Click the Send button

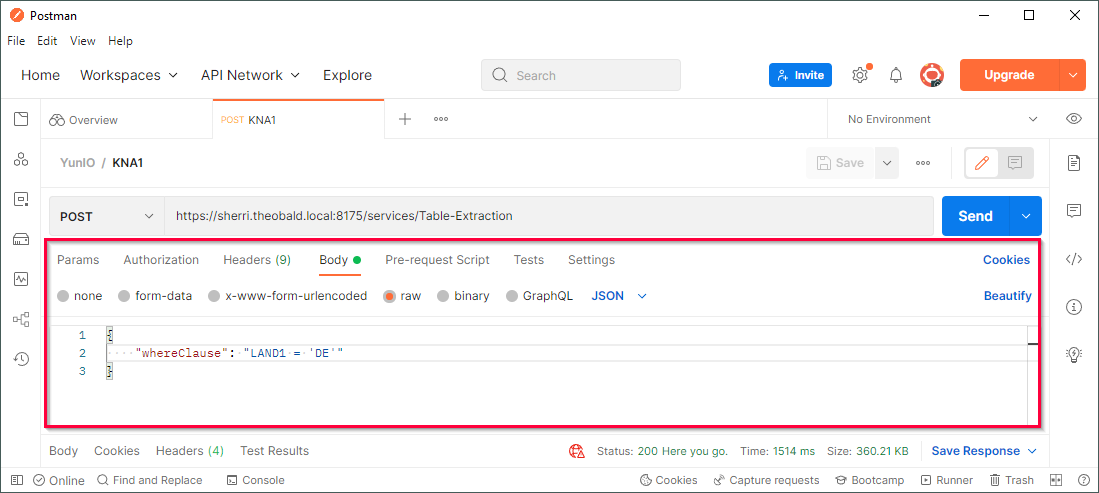(x=976, y=216)
